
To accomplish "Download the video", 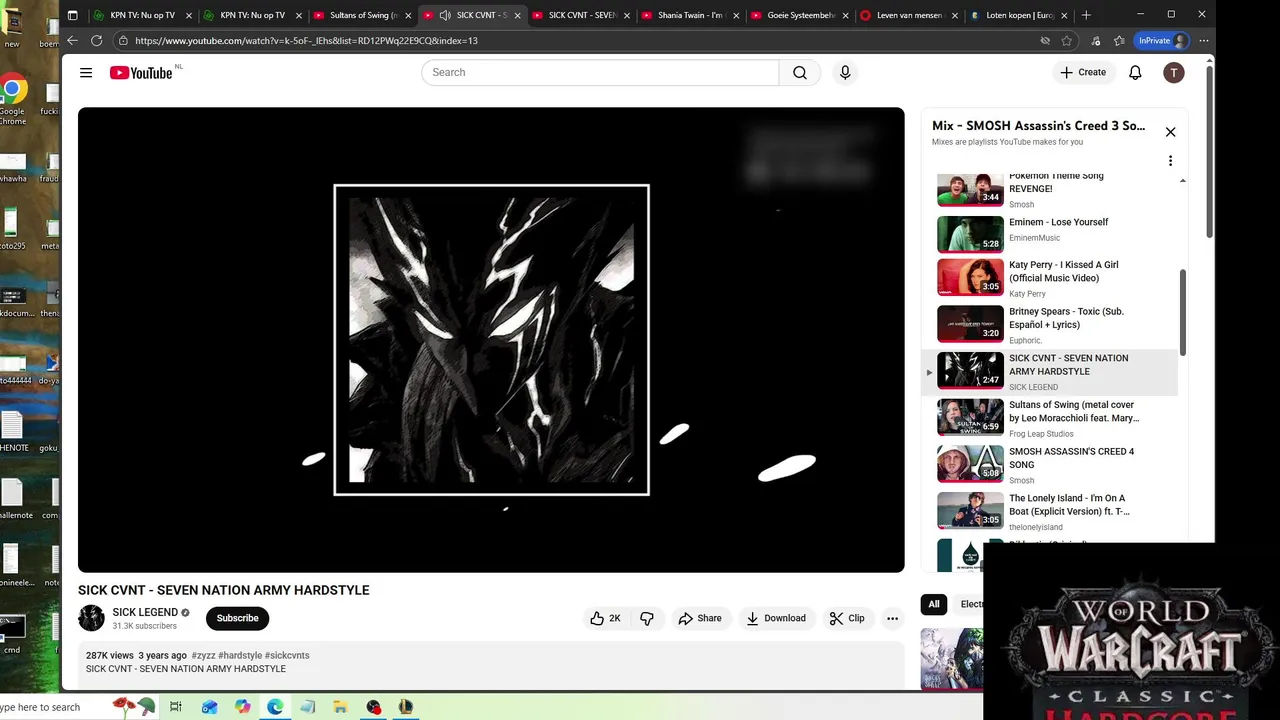I will [776, 618].
